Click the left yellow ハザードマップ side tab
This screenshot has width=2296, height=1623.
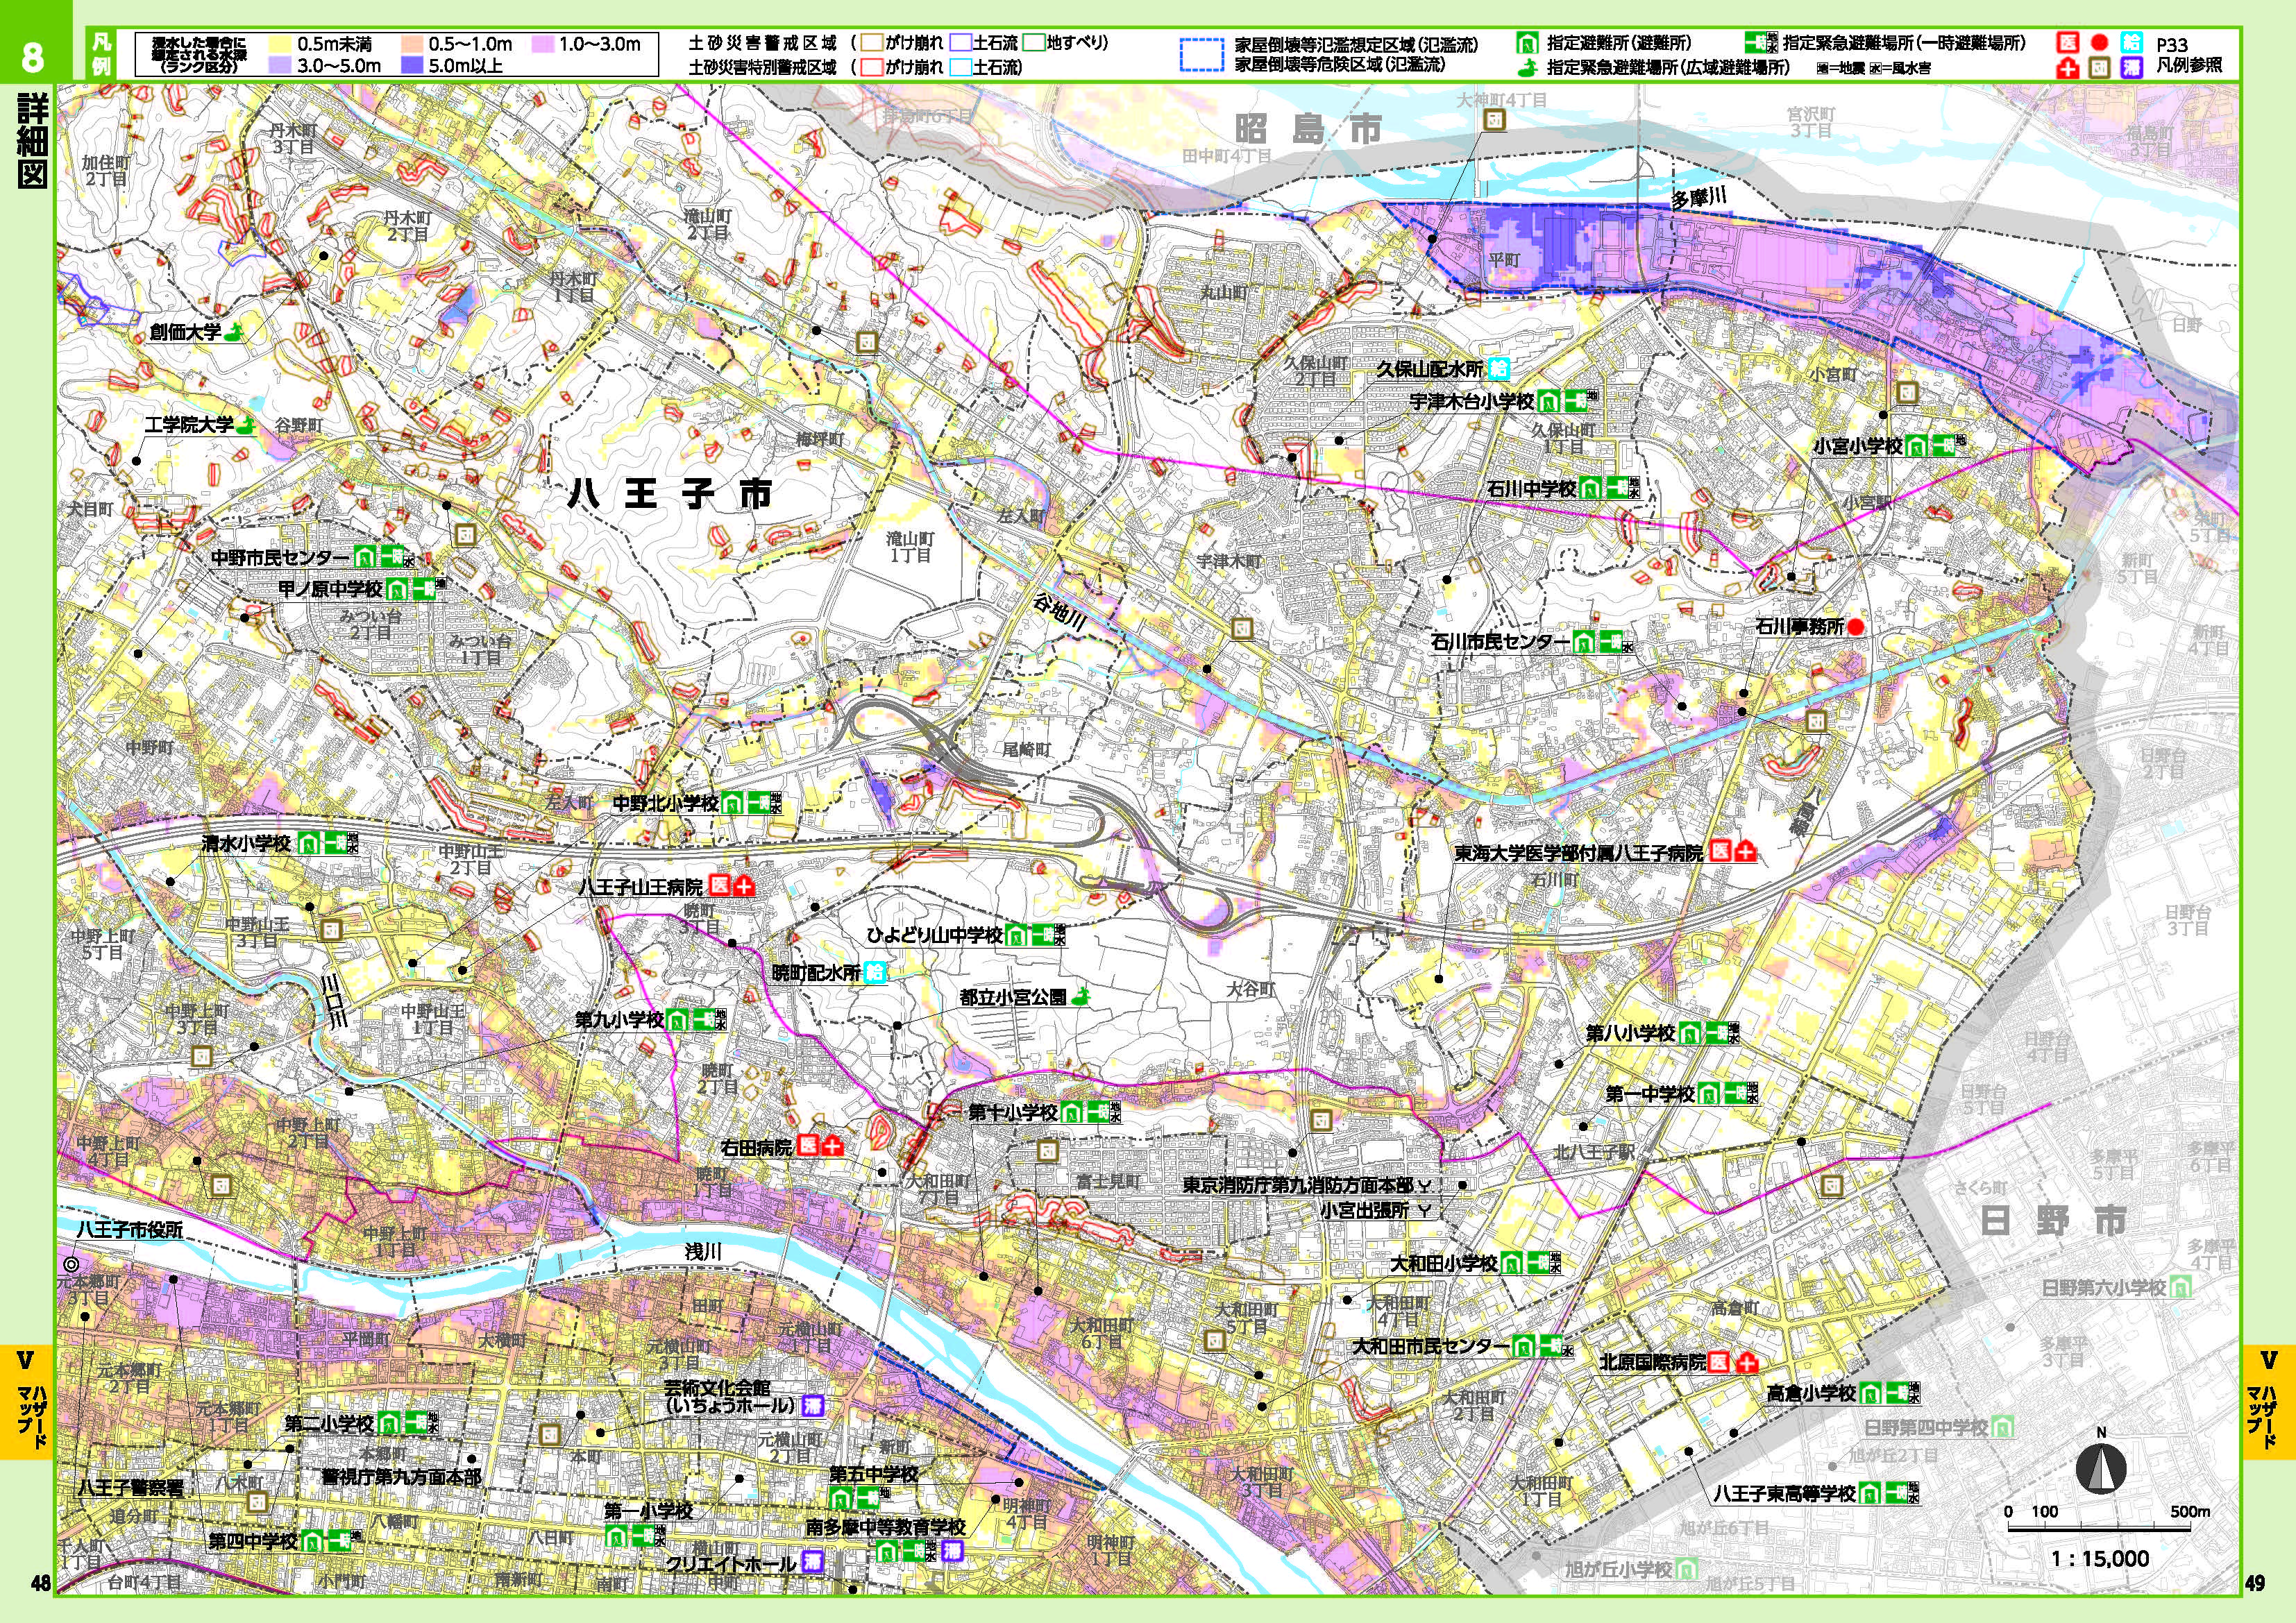click(27, 1401)
